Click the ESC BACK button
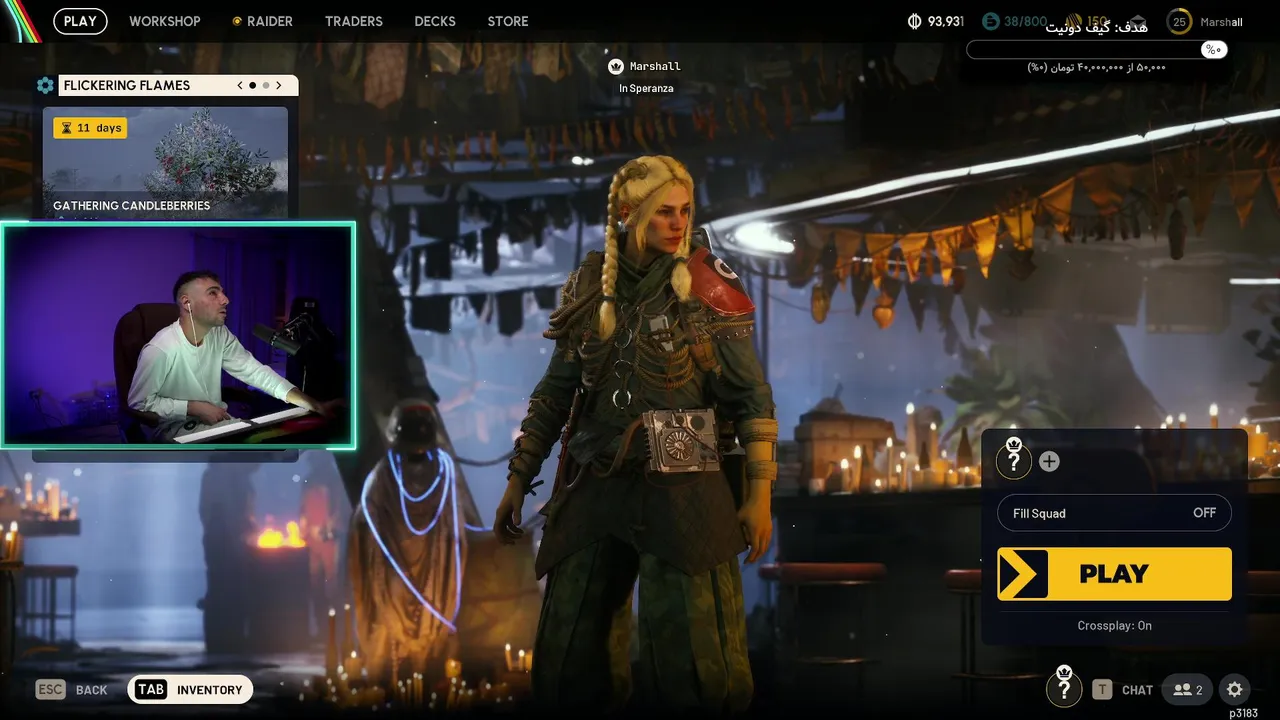The height and width of the screenshot is (720, 1280). click(71, 689)
